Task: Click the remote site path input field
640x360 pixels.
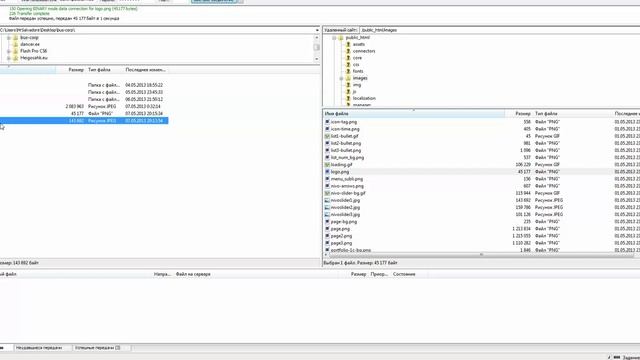Action: [500, 30]
